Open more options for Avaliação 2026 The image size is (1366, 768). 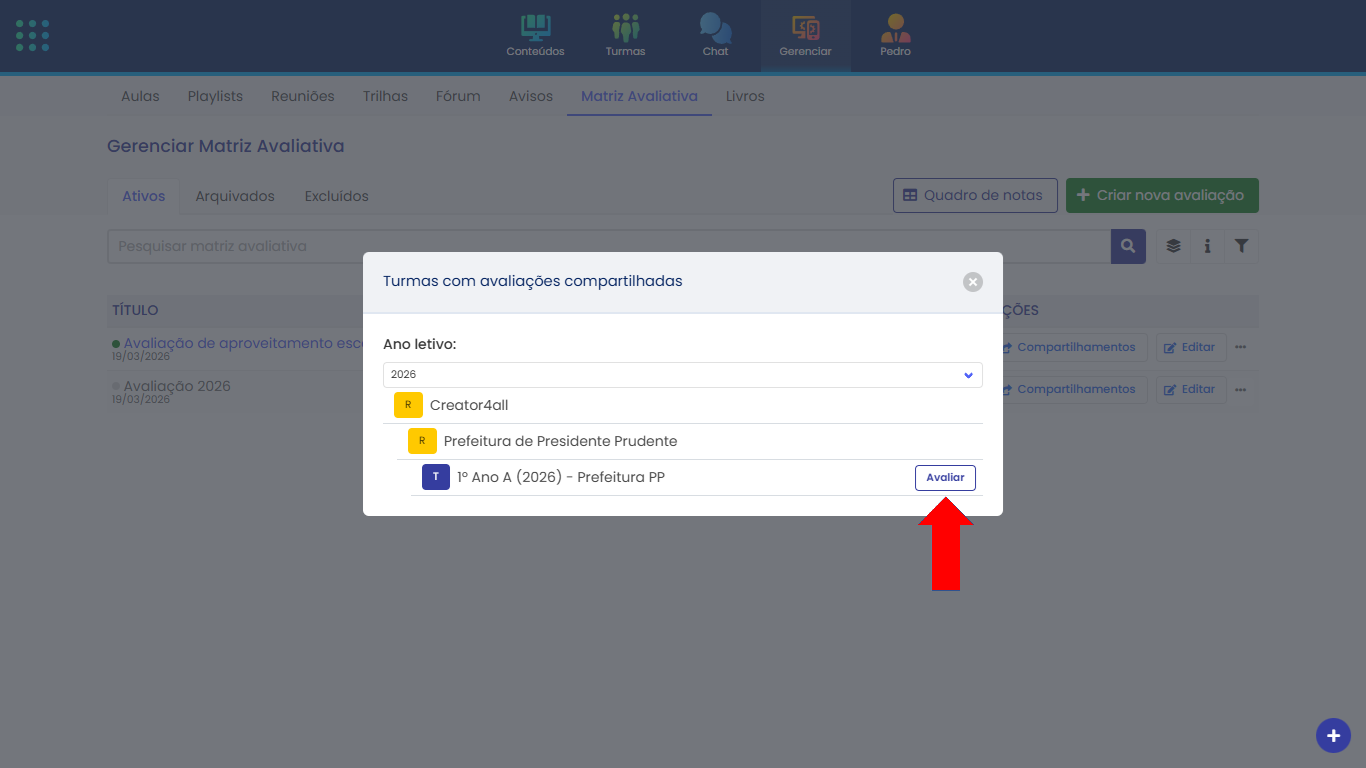(x=1241, y=389)
